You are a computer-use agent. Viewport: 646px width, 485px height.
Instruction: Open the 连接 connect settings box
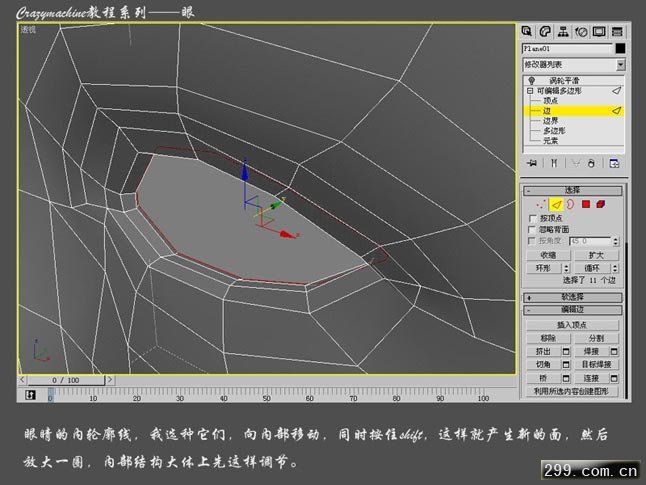coord(614,378)
